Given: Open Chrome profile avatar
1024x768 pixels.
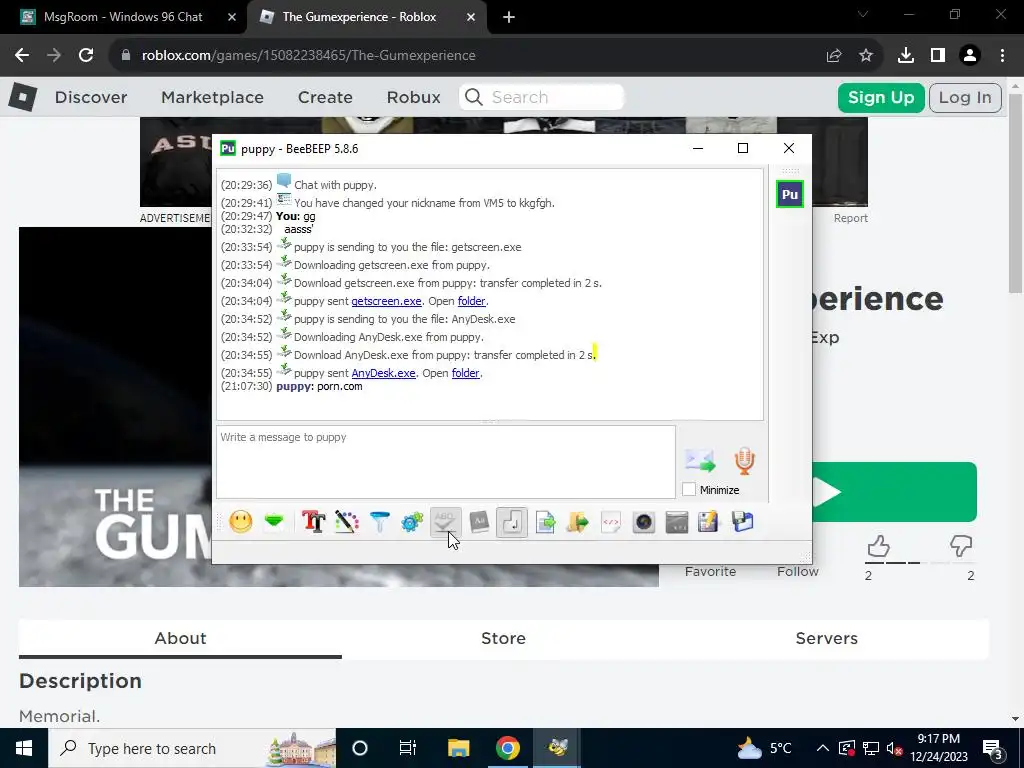Looking at the screenshot, I should click(x=970, y=56).
